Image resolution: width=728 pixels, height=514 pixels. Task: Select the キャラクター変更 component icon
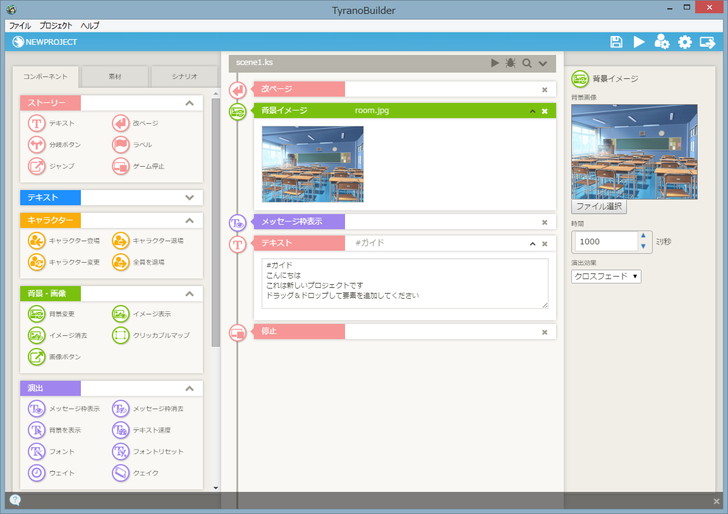click(36, 262)
